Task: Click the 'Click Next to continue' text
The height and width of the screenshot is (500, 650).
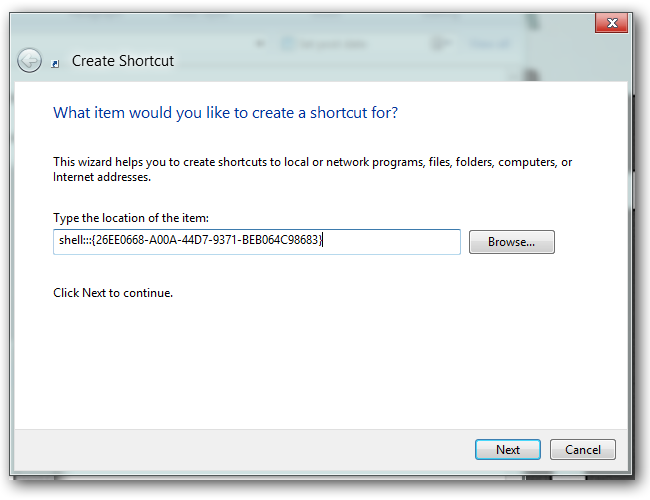Action: [113, 293]
